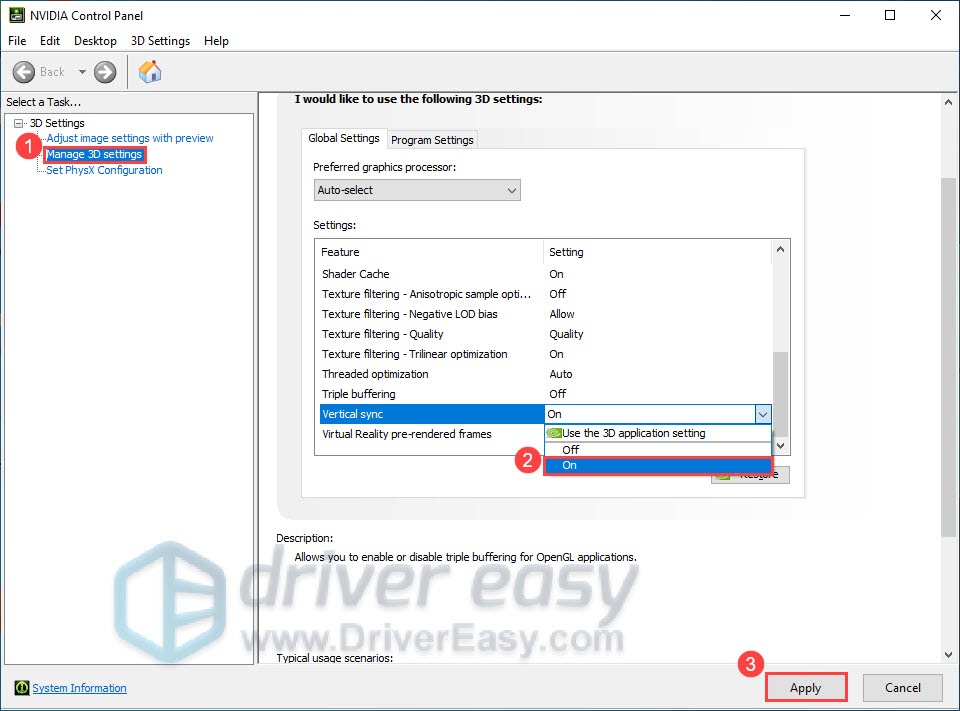Click main pane scroll down arrow
This screenshot has width=960, height=711.
point(948,655)
